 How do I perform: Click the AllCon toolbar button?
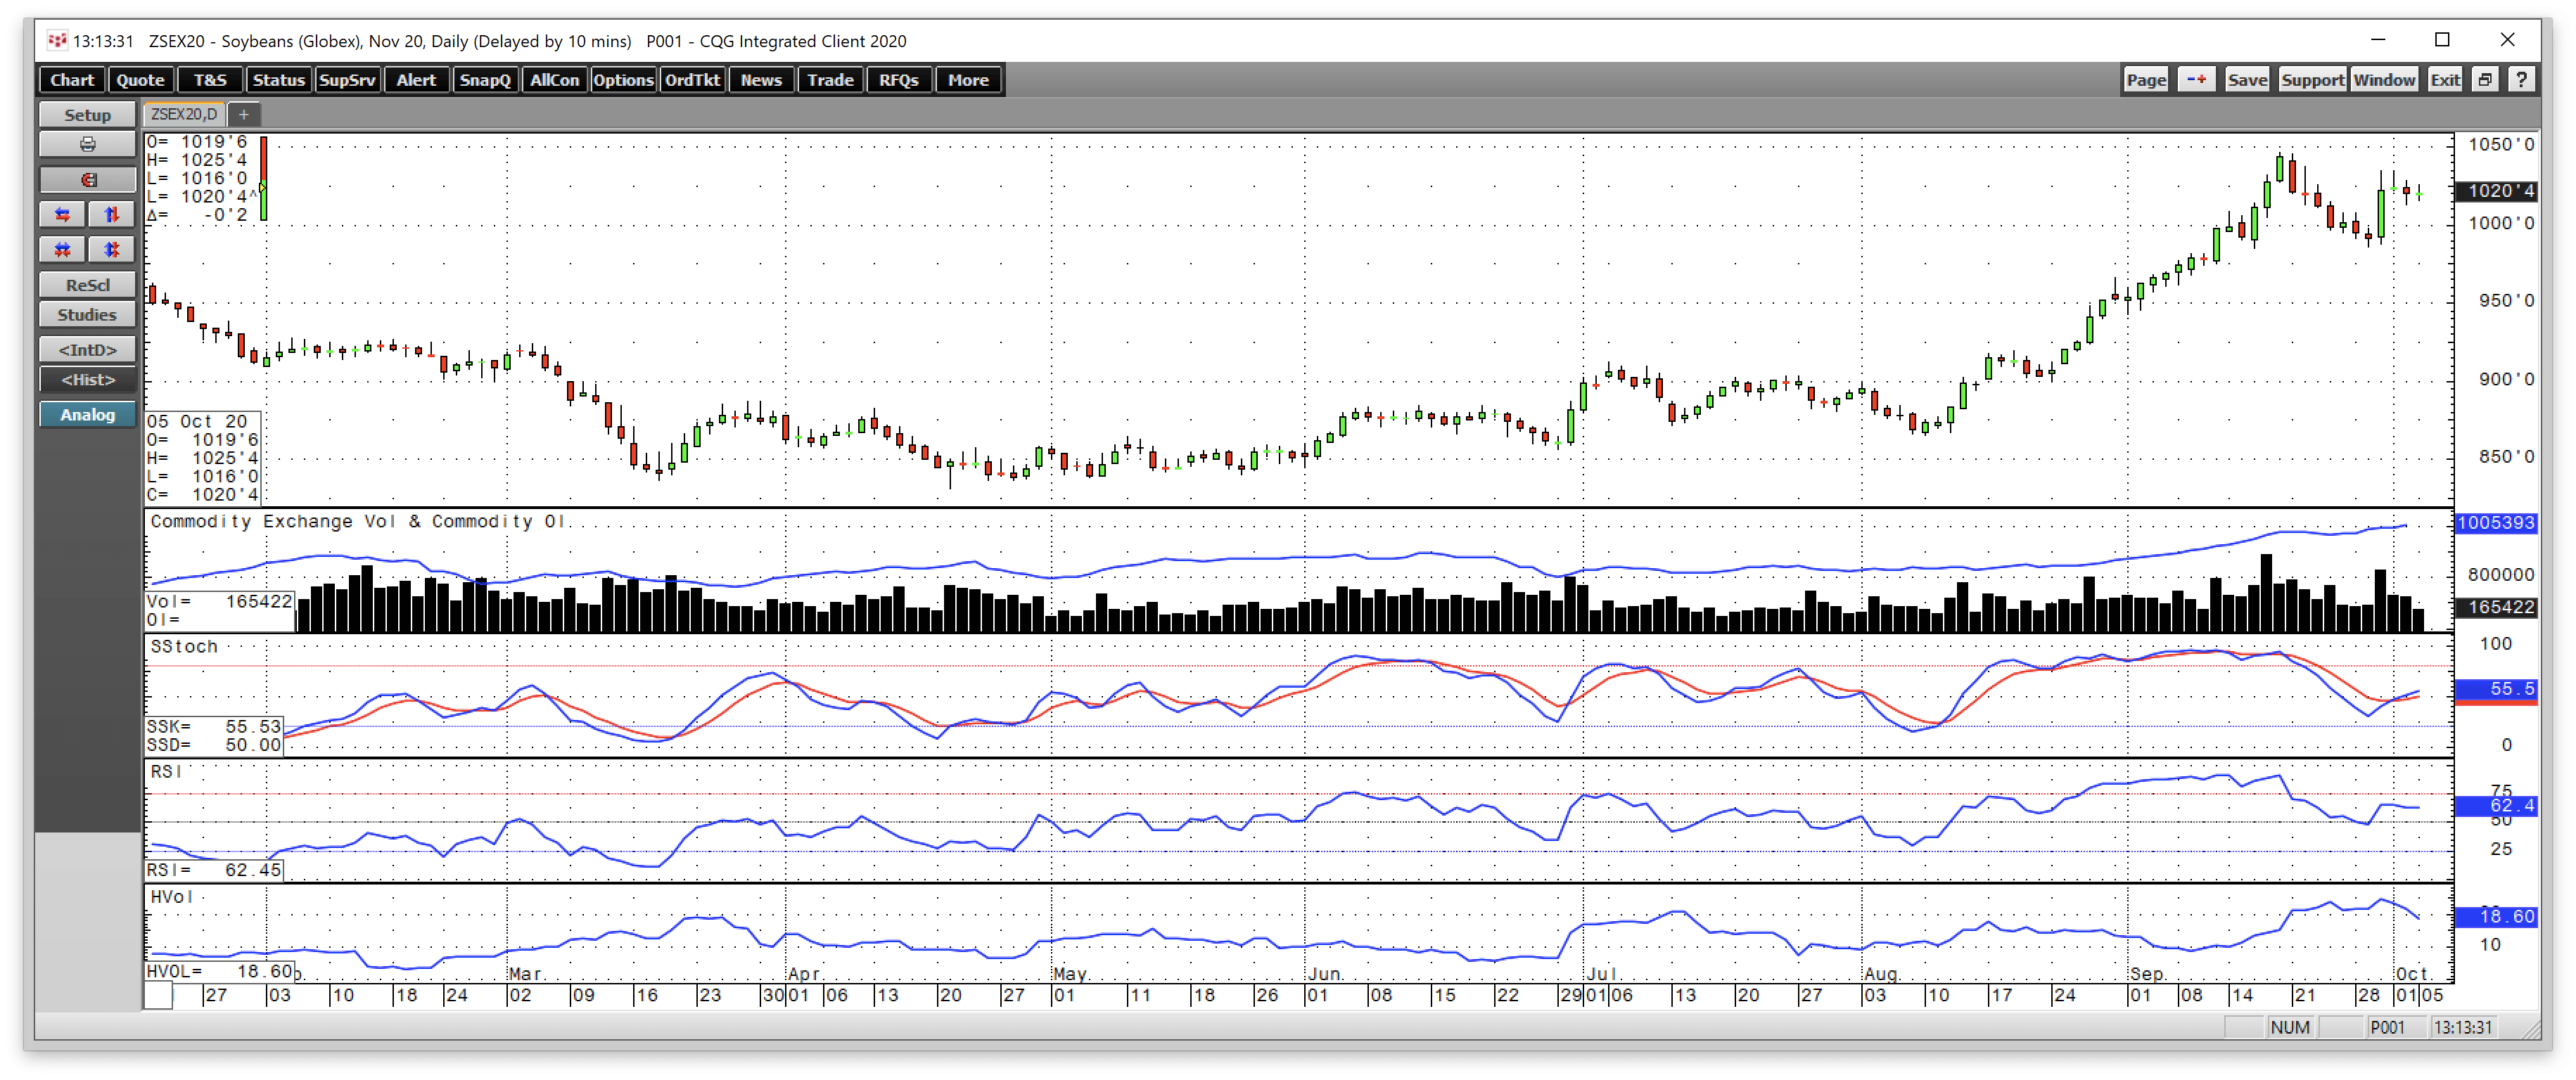(x=554, y=80)
